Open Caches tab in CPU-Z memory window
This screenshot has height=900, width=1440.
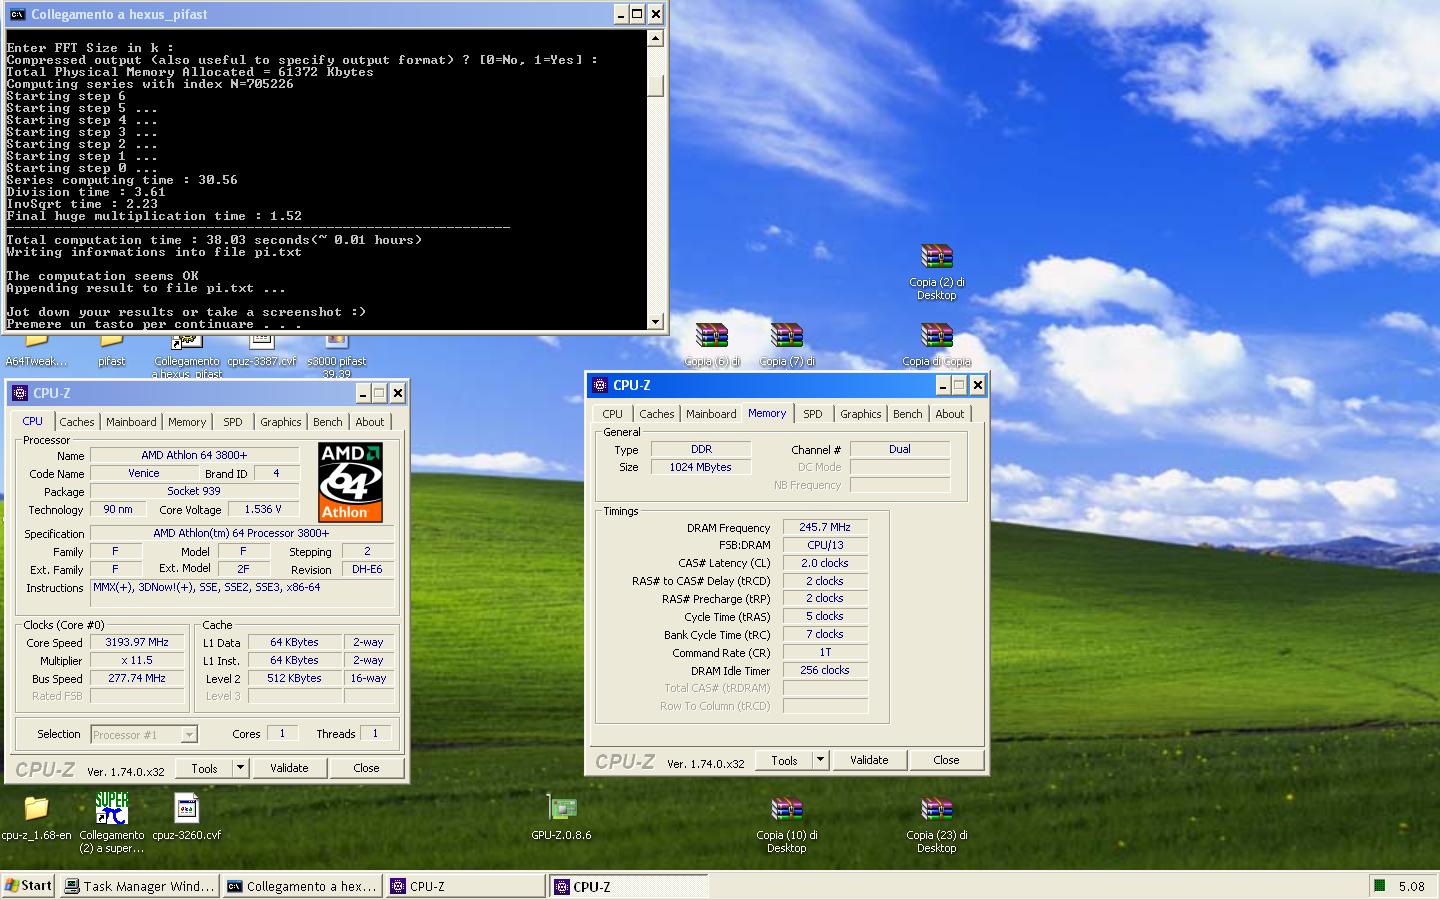pyautogui.click(x=656, y=414)
